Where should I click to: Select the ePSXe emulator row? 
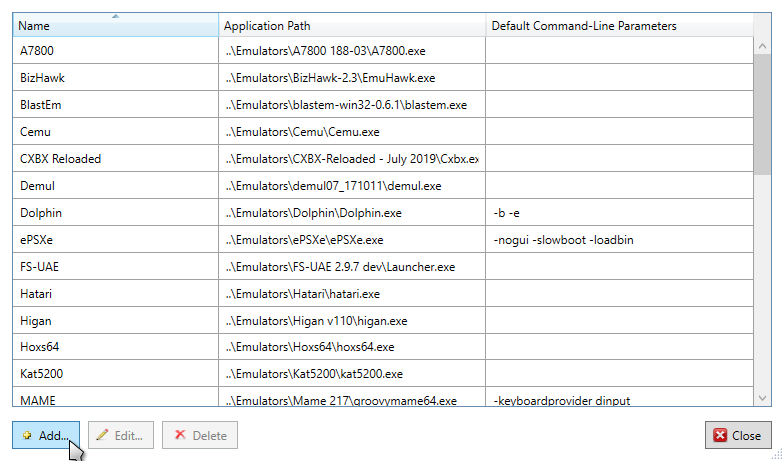pyautogui.click(x=383, y=240)
